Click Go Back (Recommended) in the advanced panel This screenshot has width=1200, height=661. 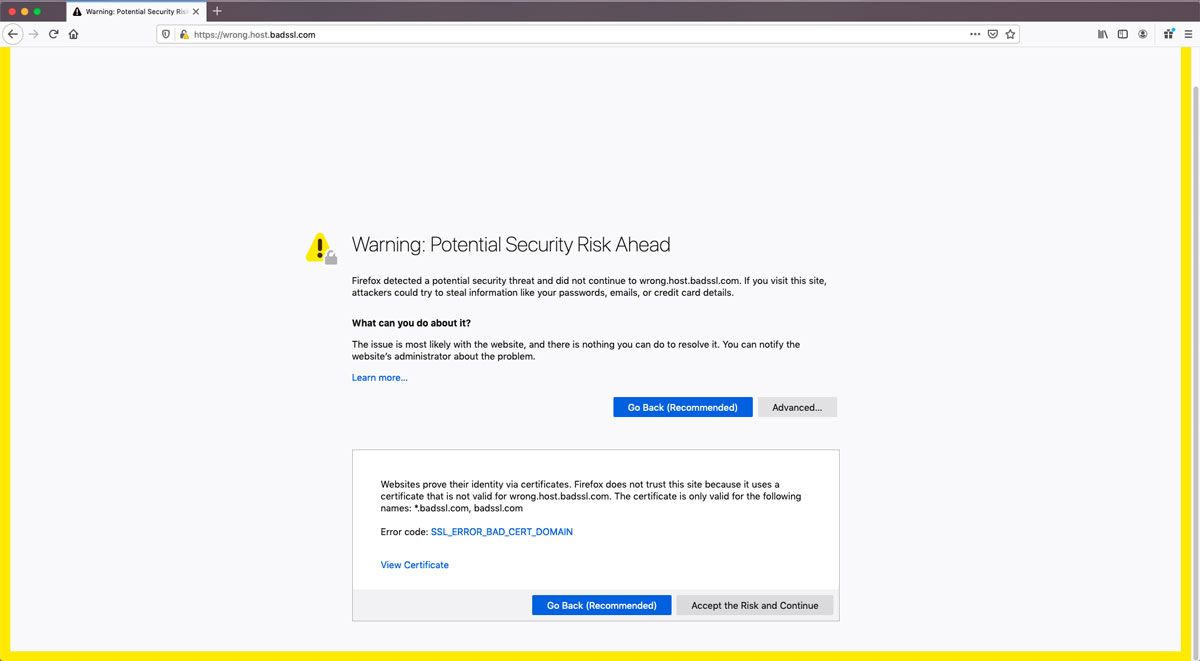pos(602,605)
